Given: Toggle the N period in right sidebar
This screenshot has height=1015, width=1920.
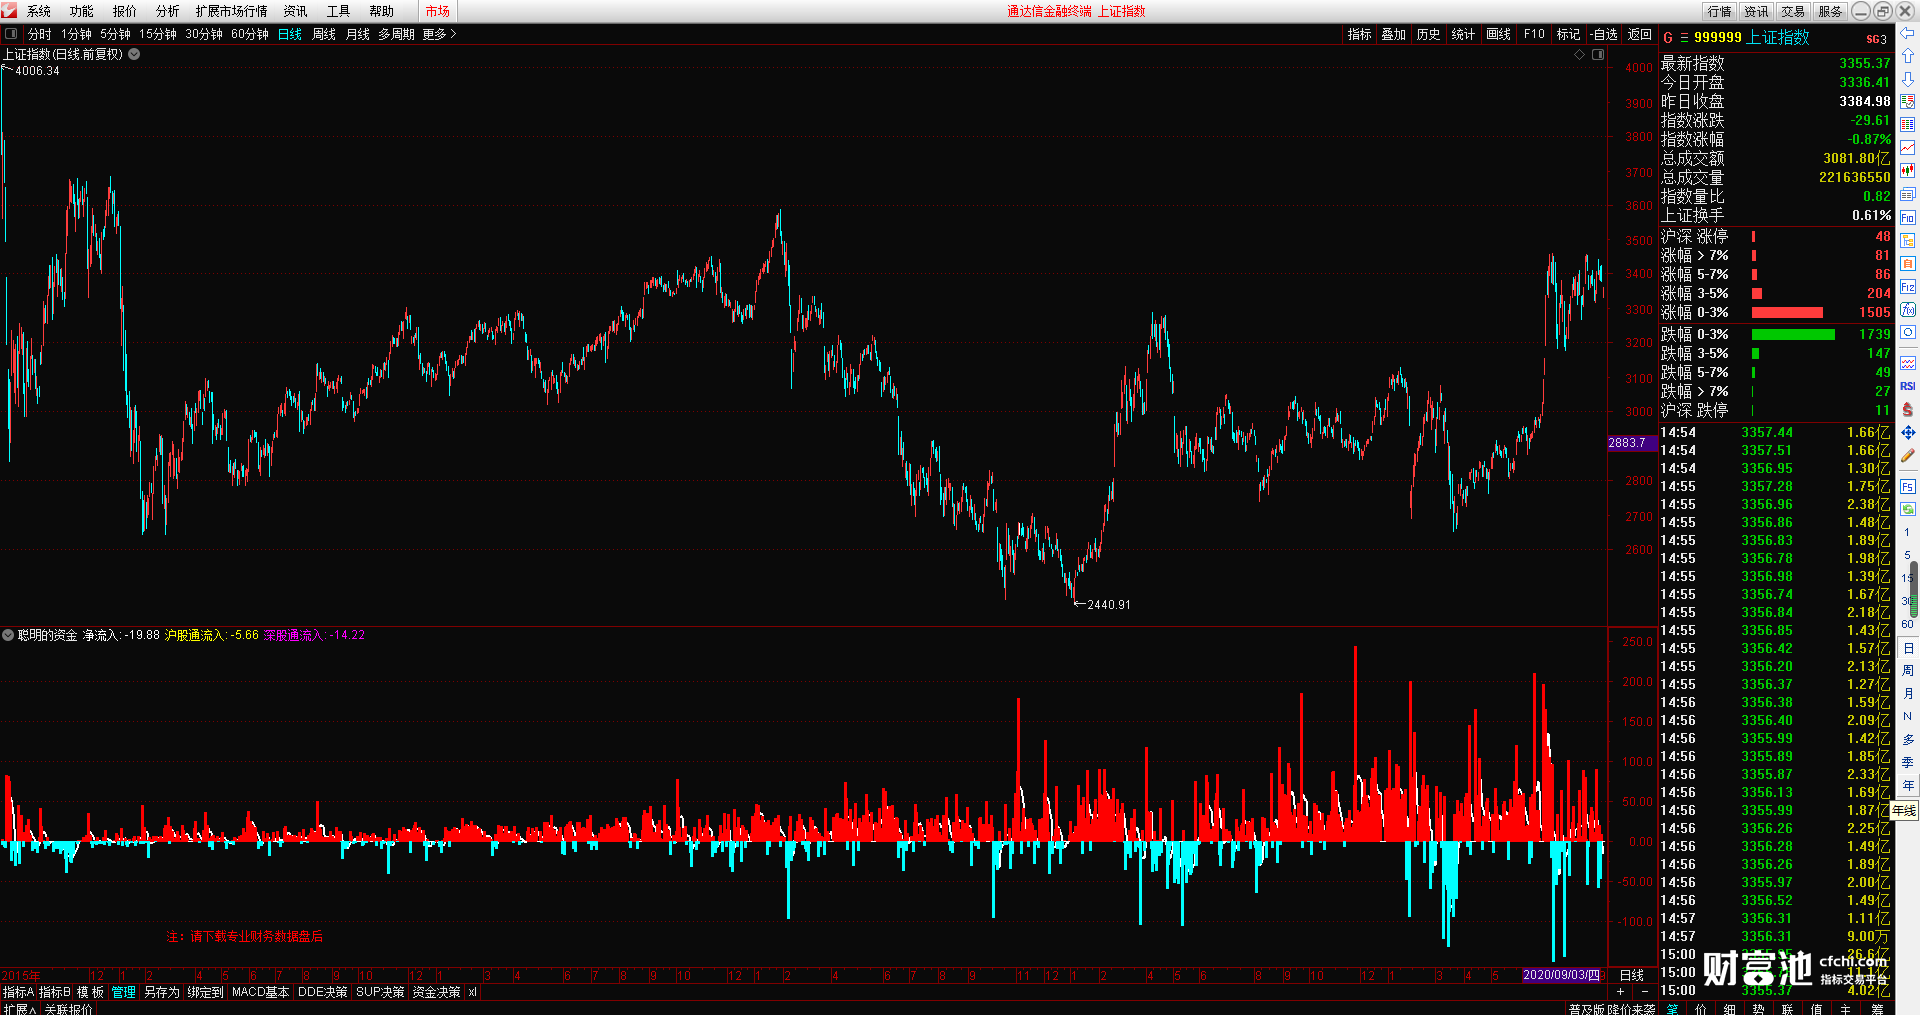Looking at the screenshot, I should coord(1908,717).
